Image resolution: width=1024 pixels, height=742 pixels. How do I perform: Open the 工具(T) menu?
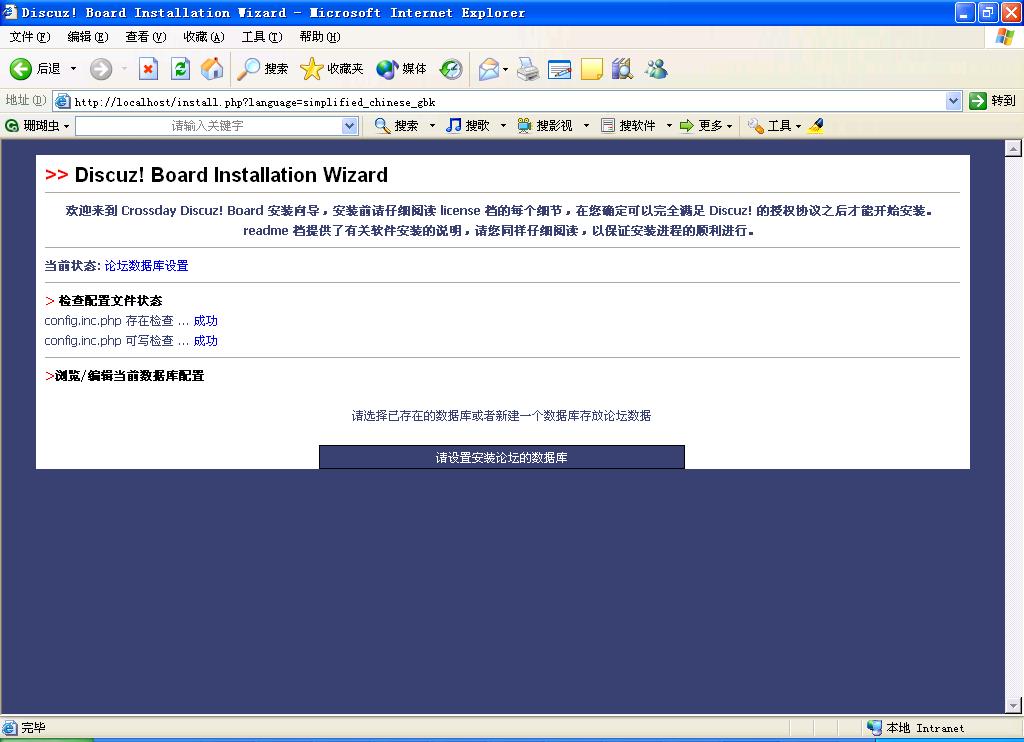(x=262, y=37)
